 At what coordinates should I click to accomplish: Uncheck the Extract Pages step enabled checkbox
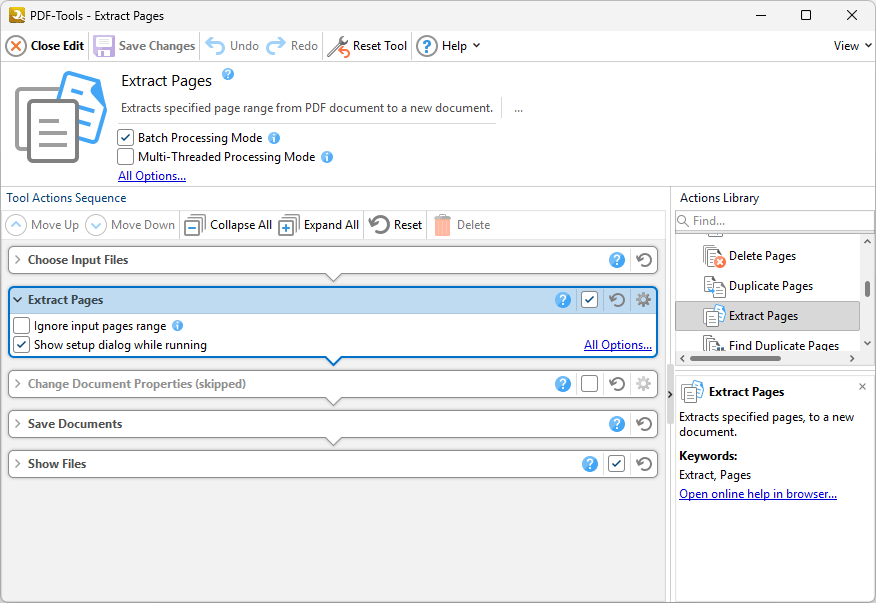point(589,300)
